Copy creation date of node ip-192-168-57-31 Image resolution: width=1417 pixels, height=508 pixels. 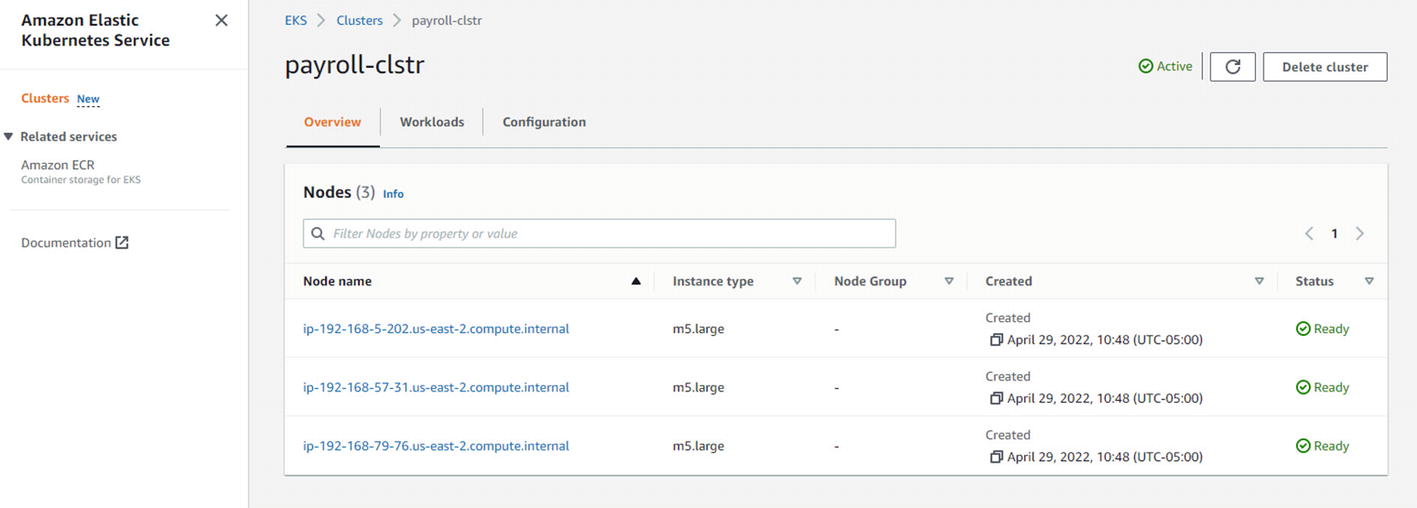[x=995, y=399]
